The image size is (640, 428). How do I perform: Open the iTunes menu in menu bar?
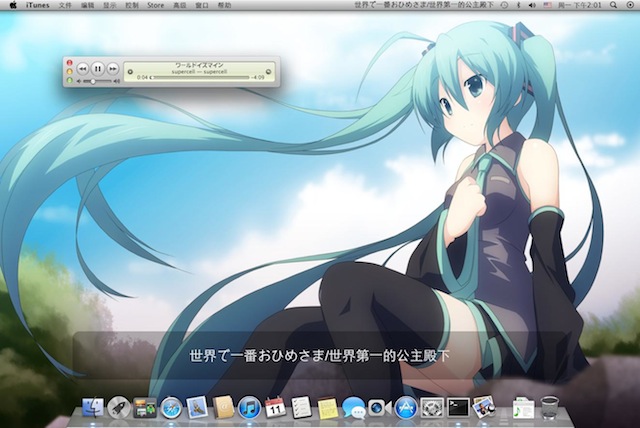(37, 5)
